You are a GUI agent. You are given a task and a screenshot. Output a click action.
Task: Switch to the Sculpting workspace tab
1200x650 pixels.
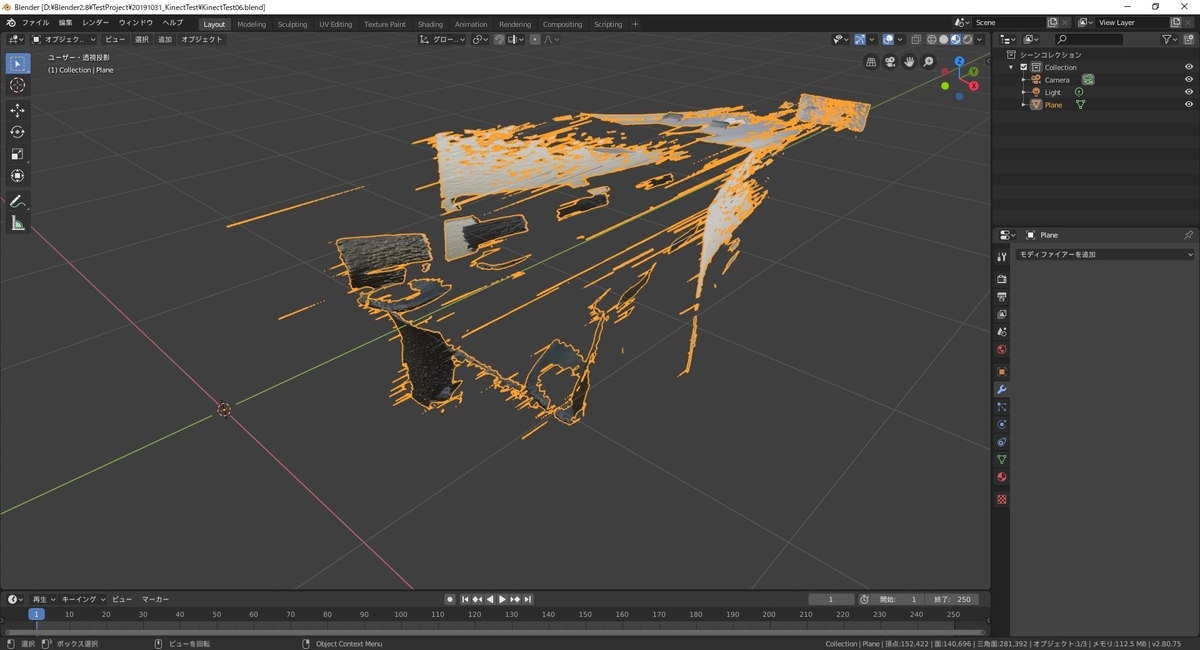(x=293, y=24)
